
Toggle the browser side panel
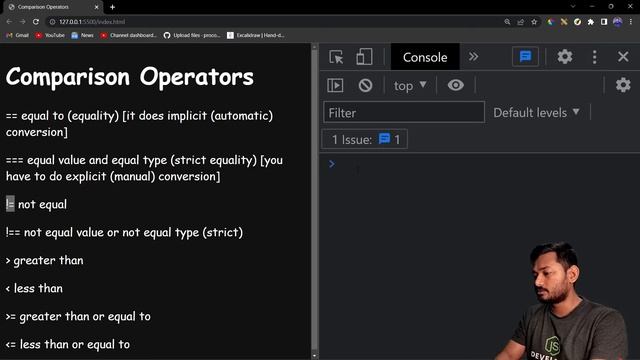604,22
